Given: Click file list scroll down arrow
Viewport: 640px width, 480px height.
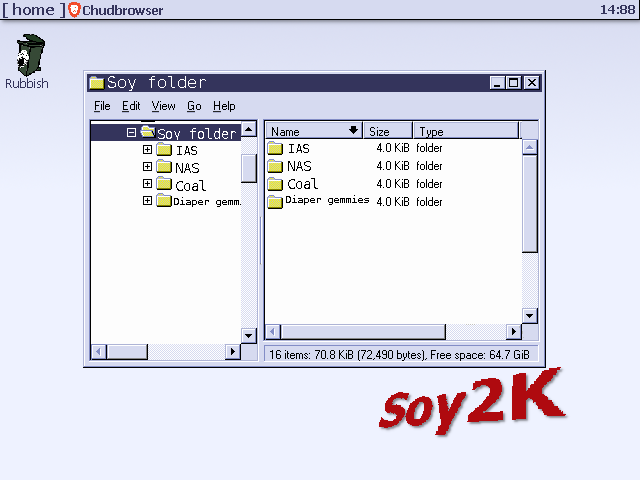Looking at the screenshot, I should click(529, 316).
